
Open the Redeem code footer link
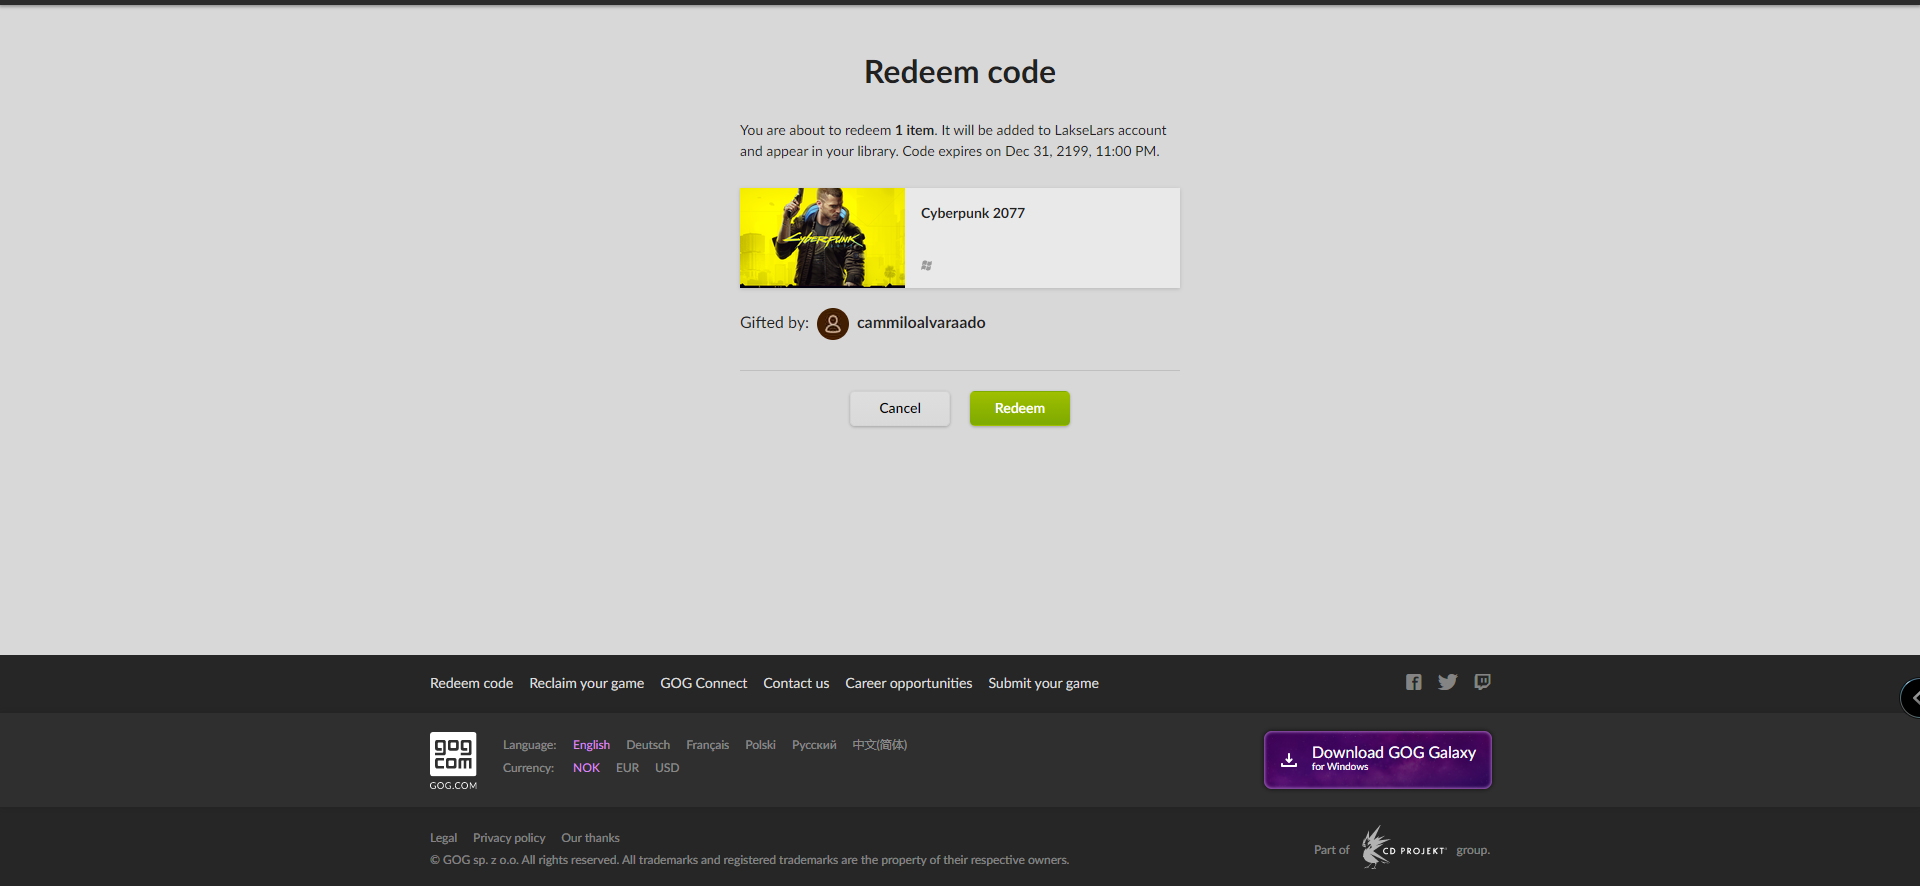pos(471,683)
